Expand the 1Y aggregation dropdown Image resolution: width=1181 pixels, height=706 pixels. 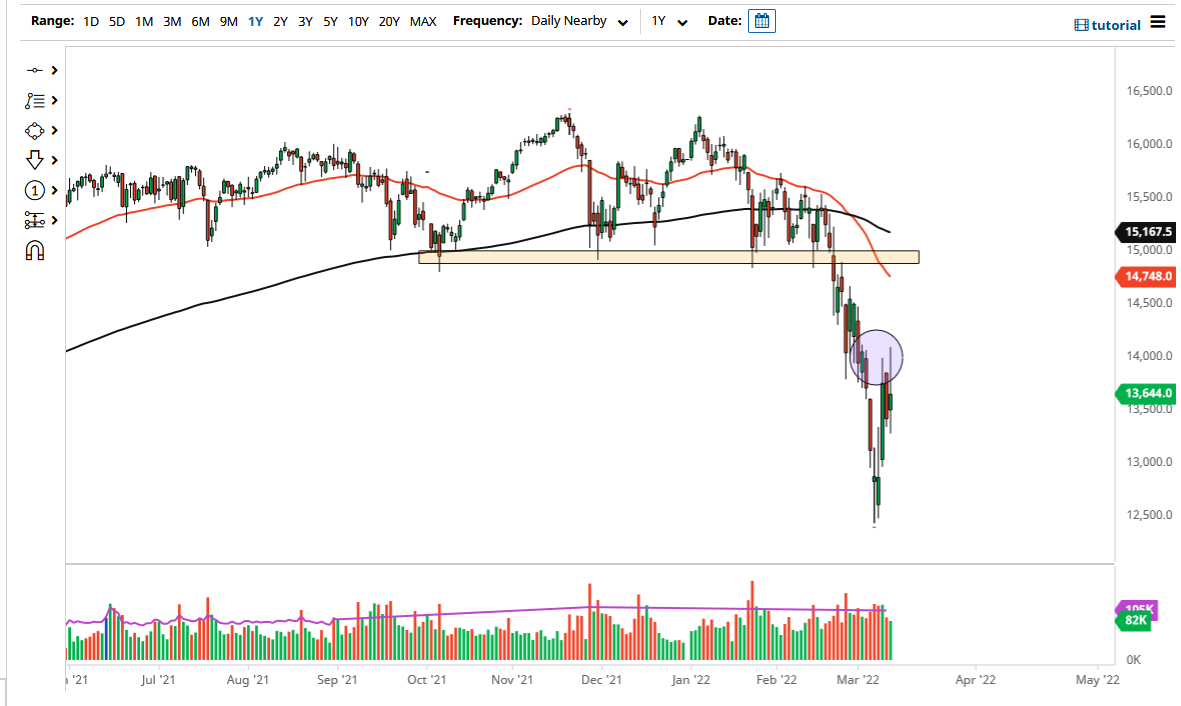684,21
